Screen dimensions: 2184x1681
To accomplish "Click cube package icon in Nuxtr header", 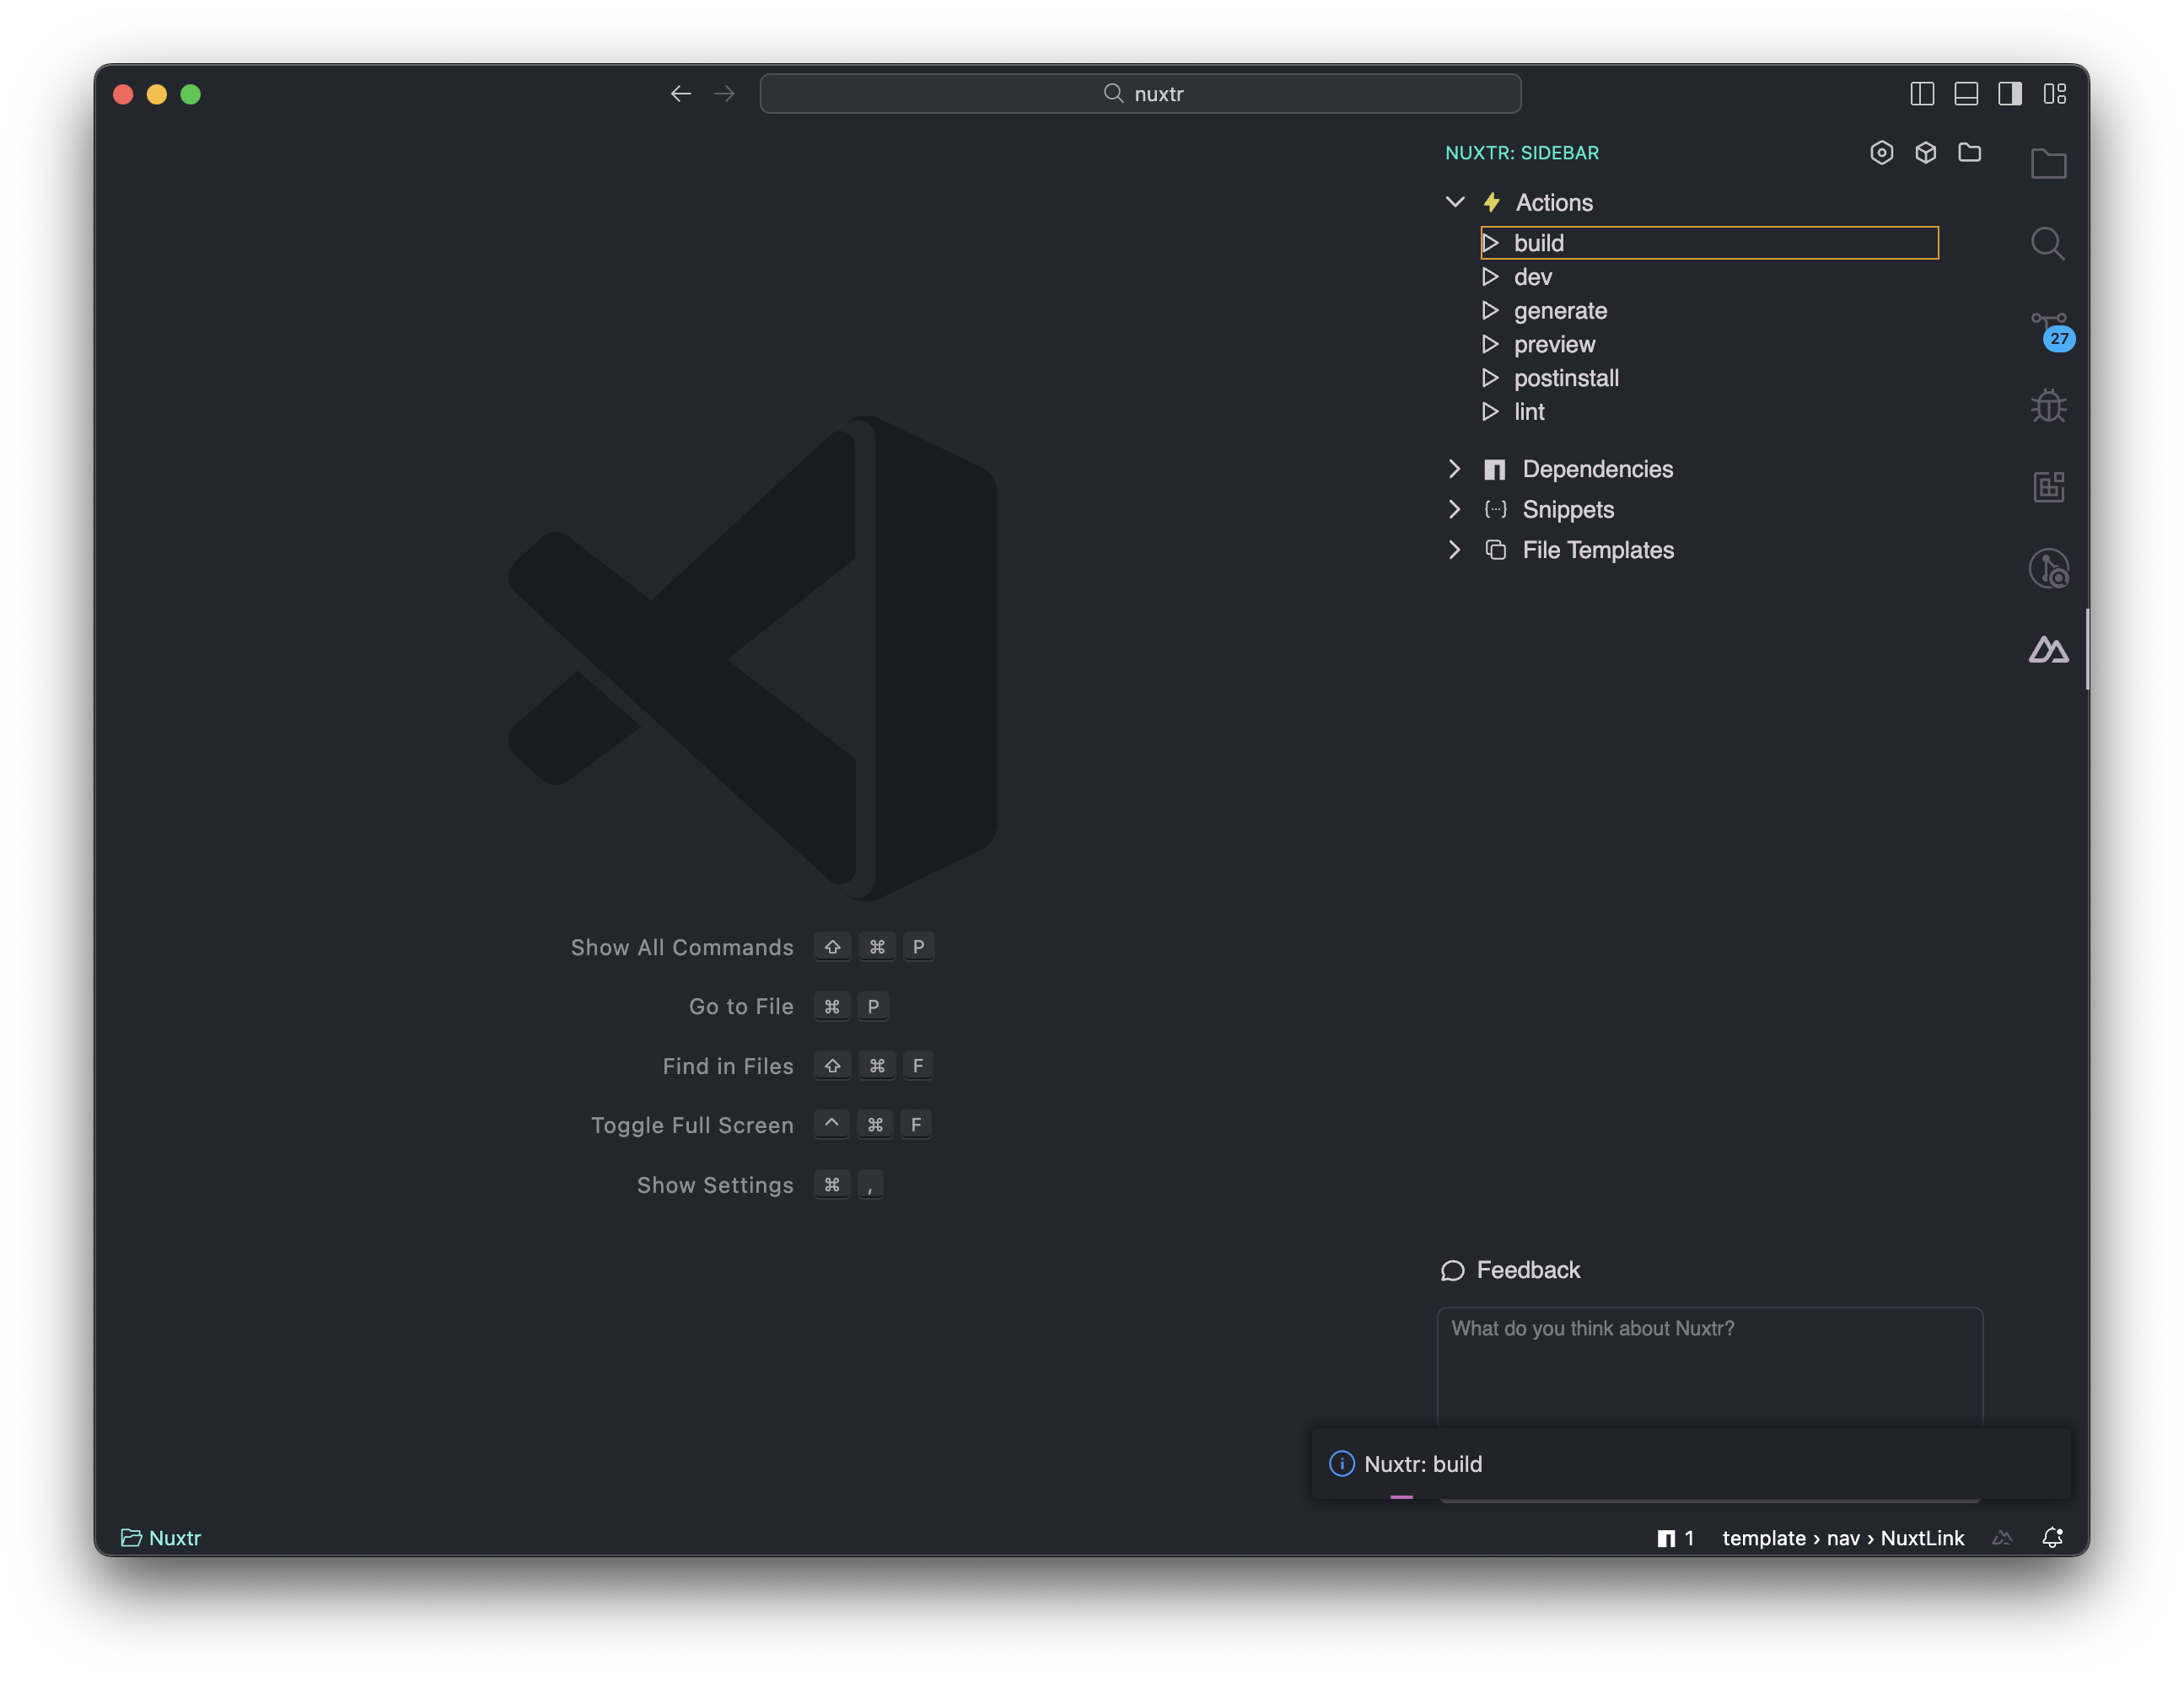I will (1925, 152).
